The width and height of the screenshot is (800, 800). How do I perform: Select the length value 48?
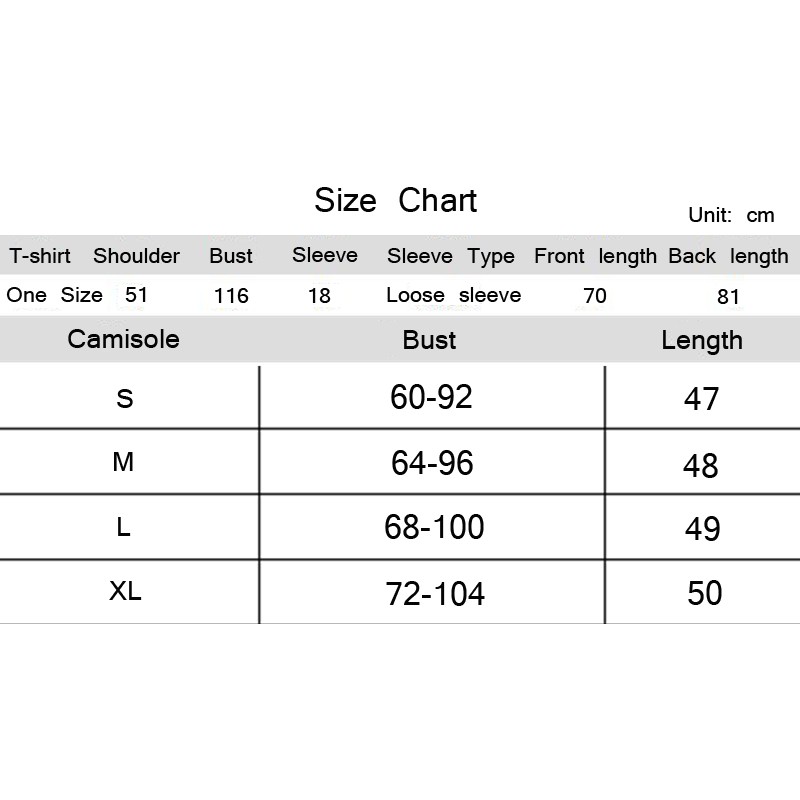pyautogui.click(x=701, y=466)
